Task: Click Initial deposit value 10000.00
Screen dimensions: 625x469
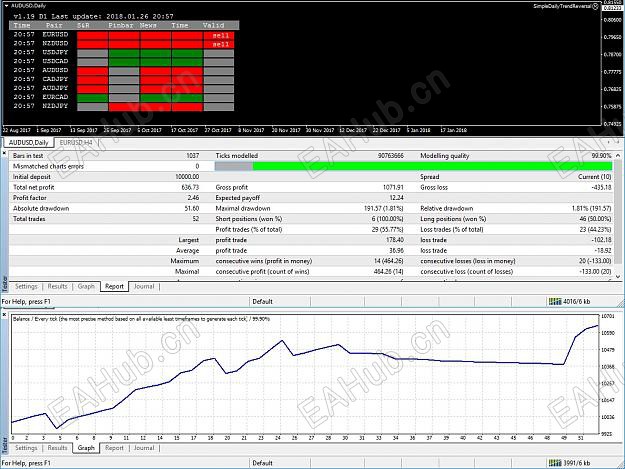Action: coord(187,177)
